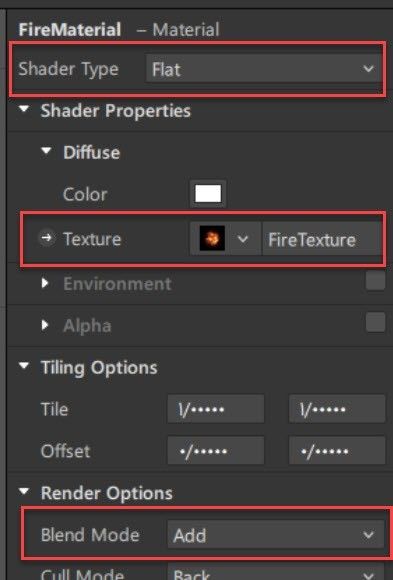The width and height of the screenshot is (393, 580).
Task: Click the FireTexture name field
Action: (x=322, y=239)
